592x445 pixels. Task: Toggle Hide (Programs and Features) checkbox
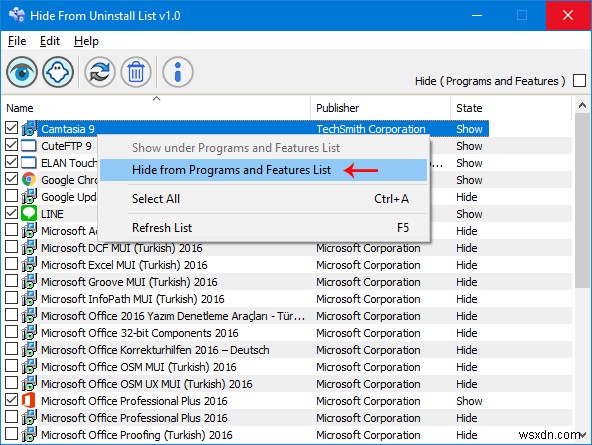579,80
